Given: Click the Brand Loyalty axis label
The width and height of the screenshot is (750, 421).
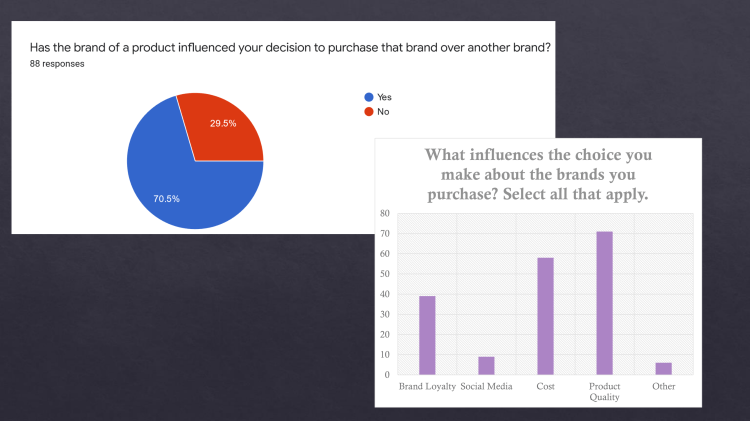Looking at the screenshot, I should point(427,386).
